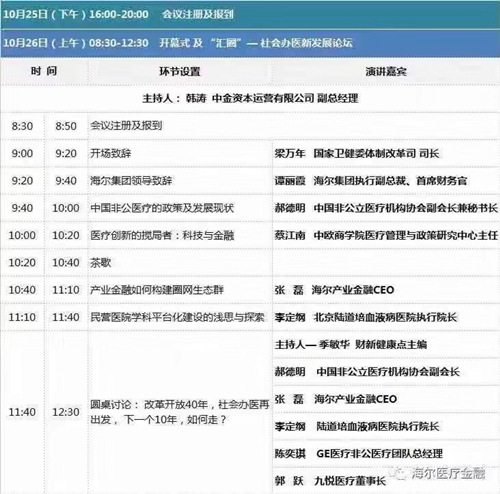Screen dimensions: 500x494
Task: Click the 8:50 end time cell
Action: [66, 126]
